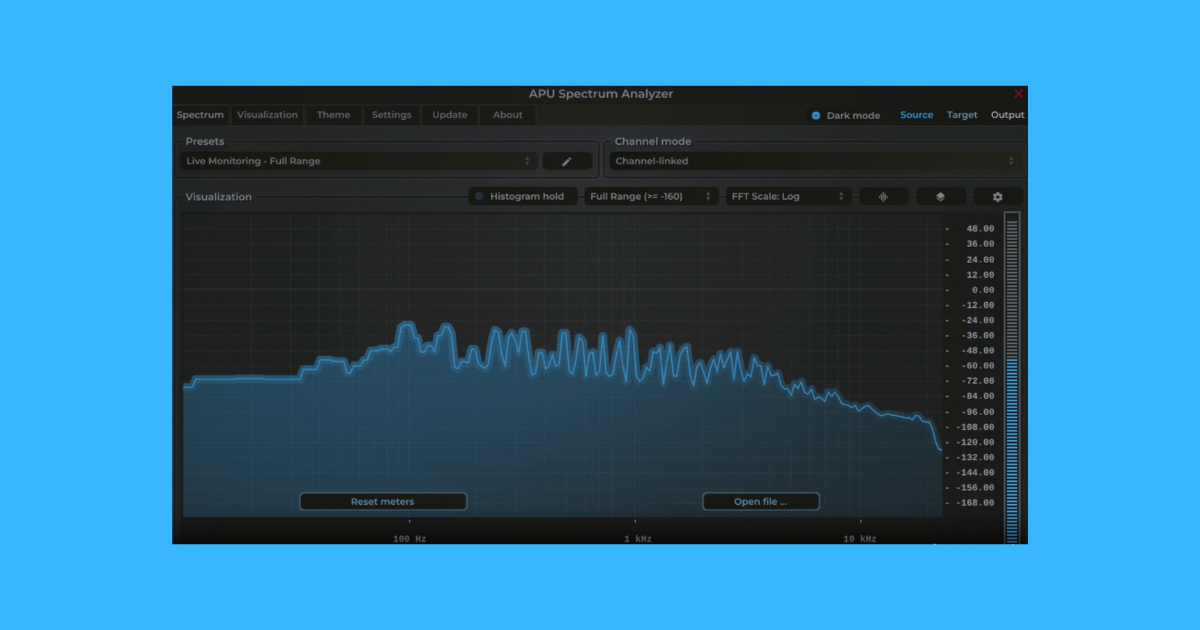Click the 0.00 dB scale label

982,290
